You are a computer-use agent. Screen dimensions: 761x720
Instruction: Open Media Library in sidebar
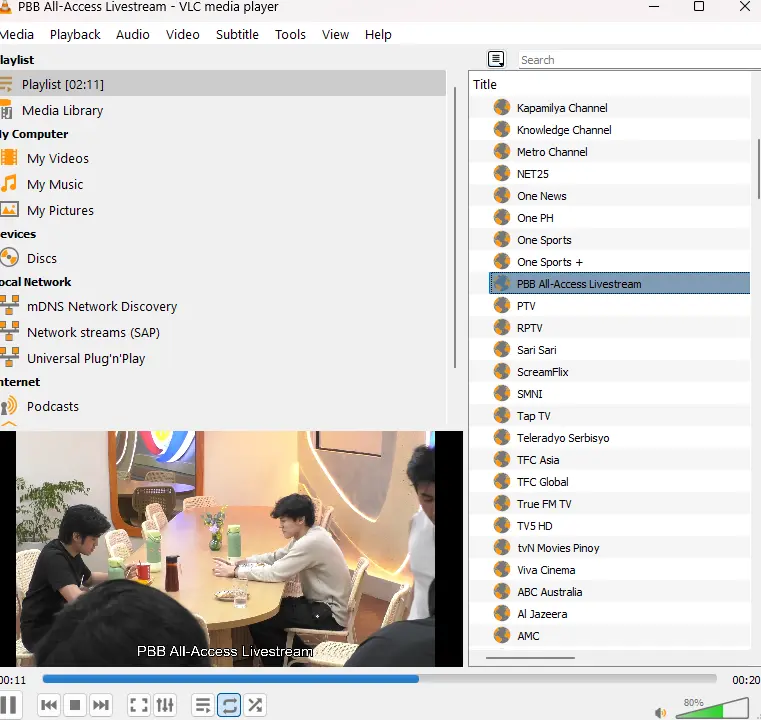pos(223,110)
